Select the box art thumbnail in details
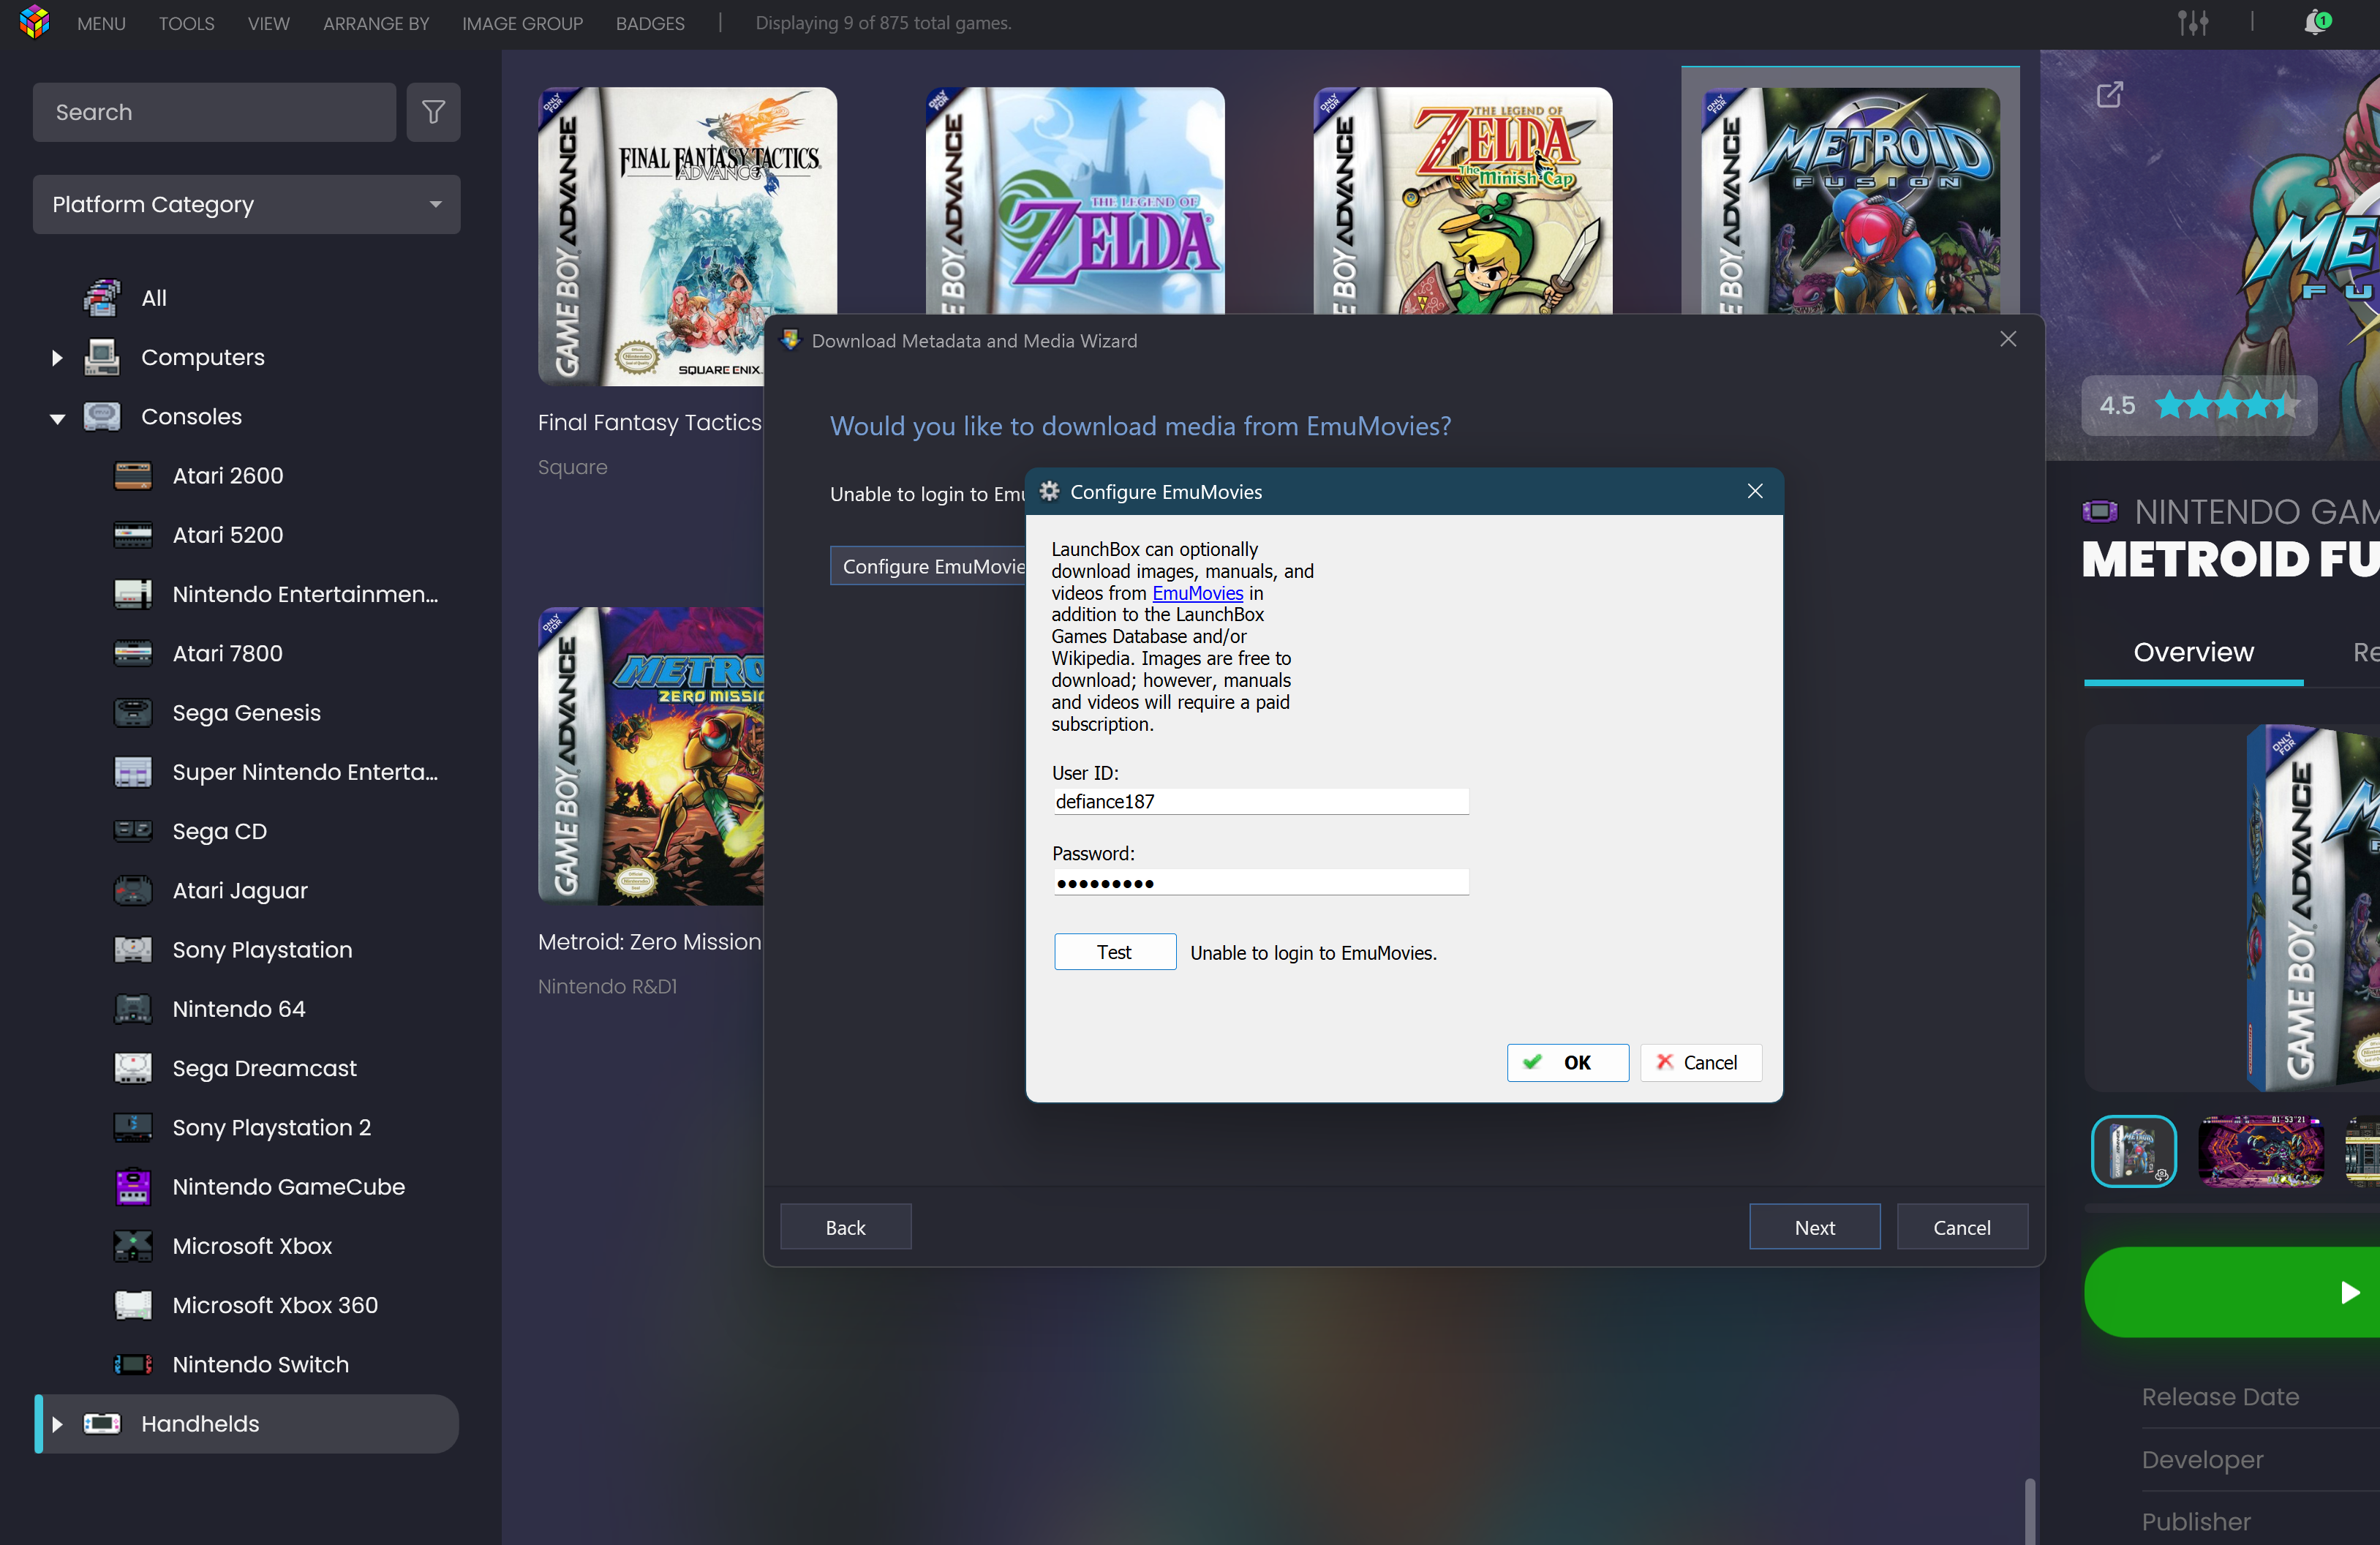 point(2133,1150)
